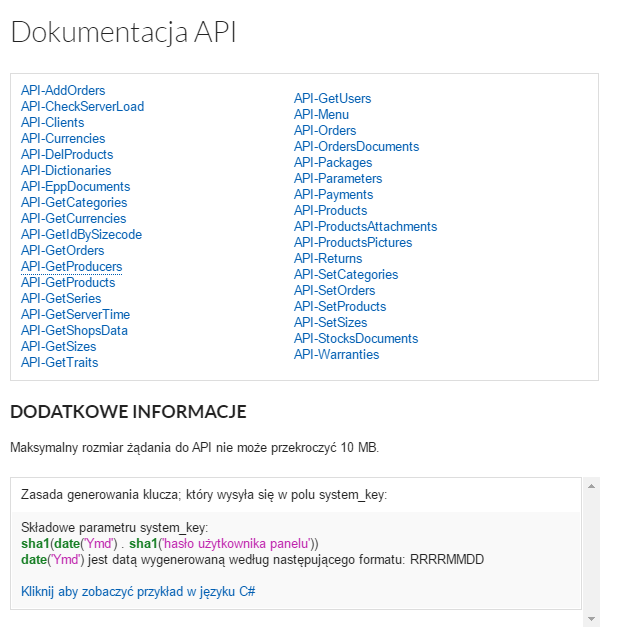This screenshot has height=627, width=618.
Task: Open the API-AddOrders documentation link
Action: (63, 91)
